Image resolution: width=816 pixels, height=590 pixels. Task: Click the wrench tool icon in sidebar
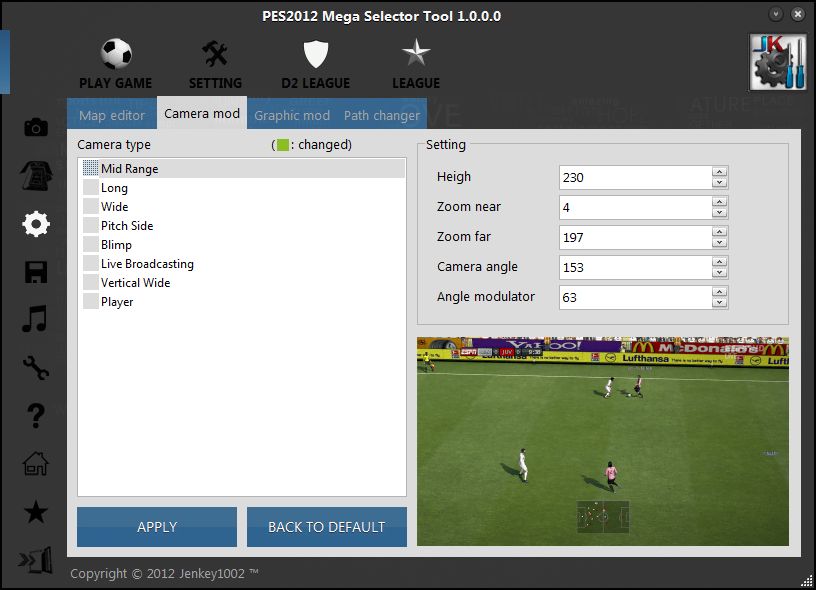[36, 368]
